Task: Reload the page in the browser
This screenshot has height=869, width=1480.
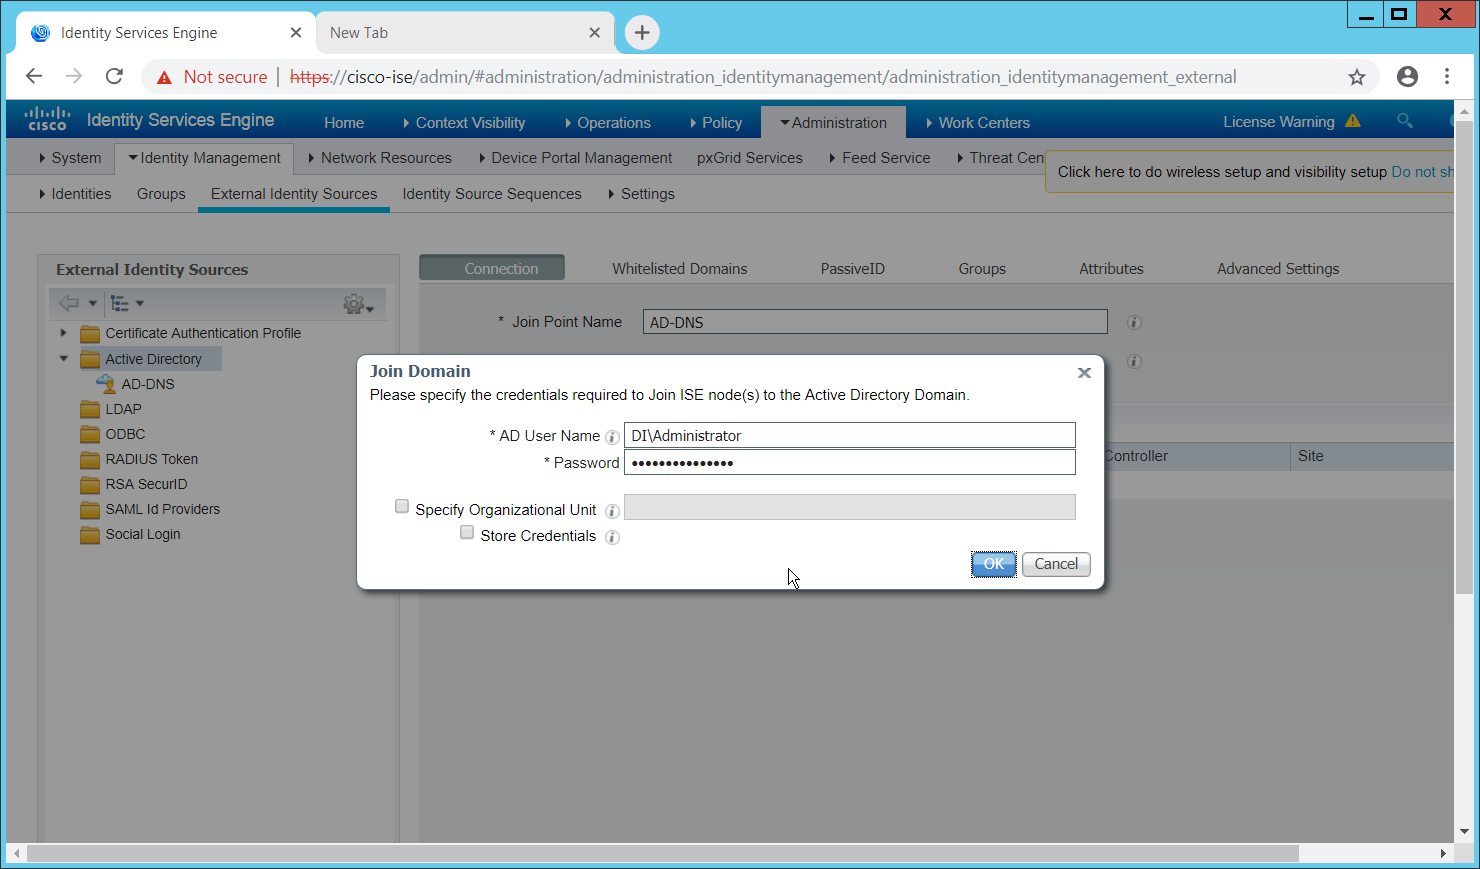Action: 114,77
